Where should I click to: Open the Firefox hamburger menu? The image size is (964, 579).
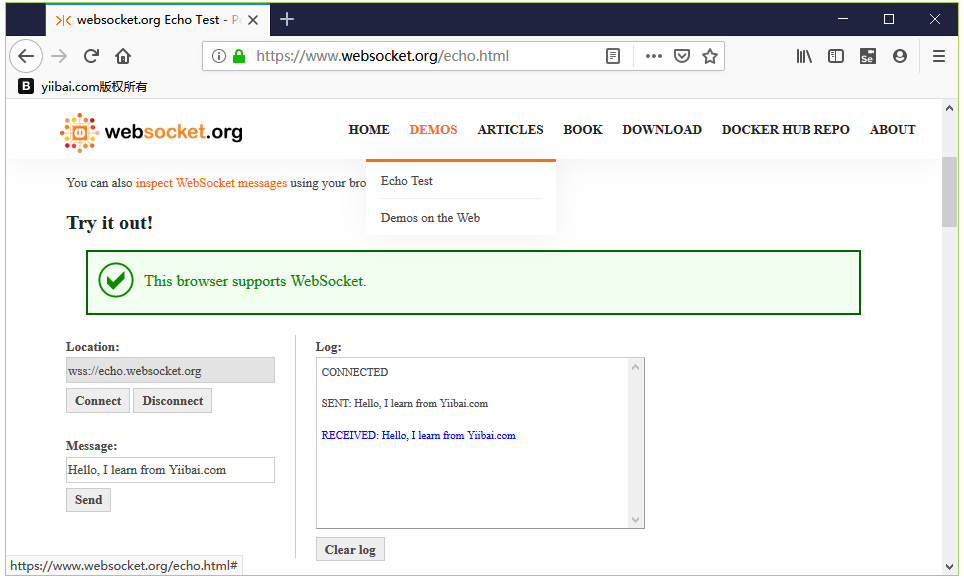[939, 56]
